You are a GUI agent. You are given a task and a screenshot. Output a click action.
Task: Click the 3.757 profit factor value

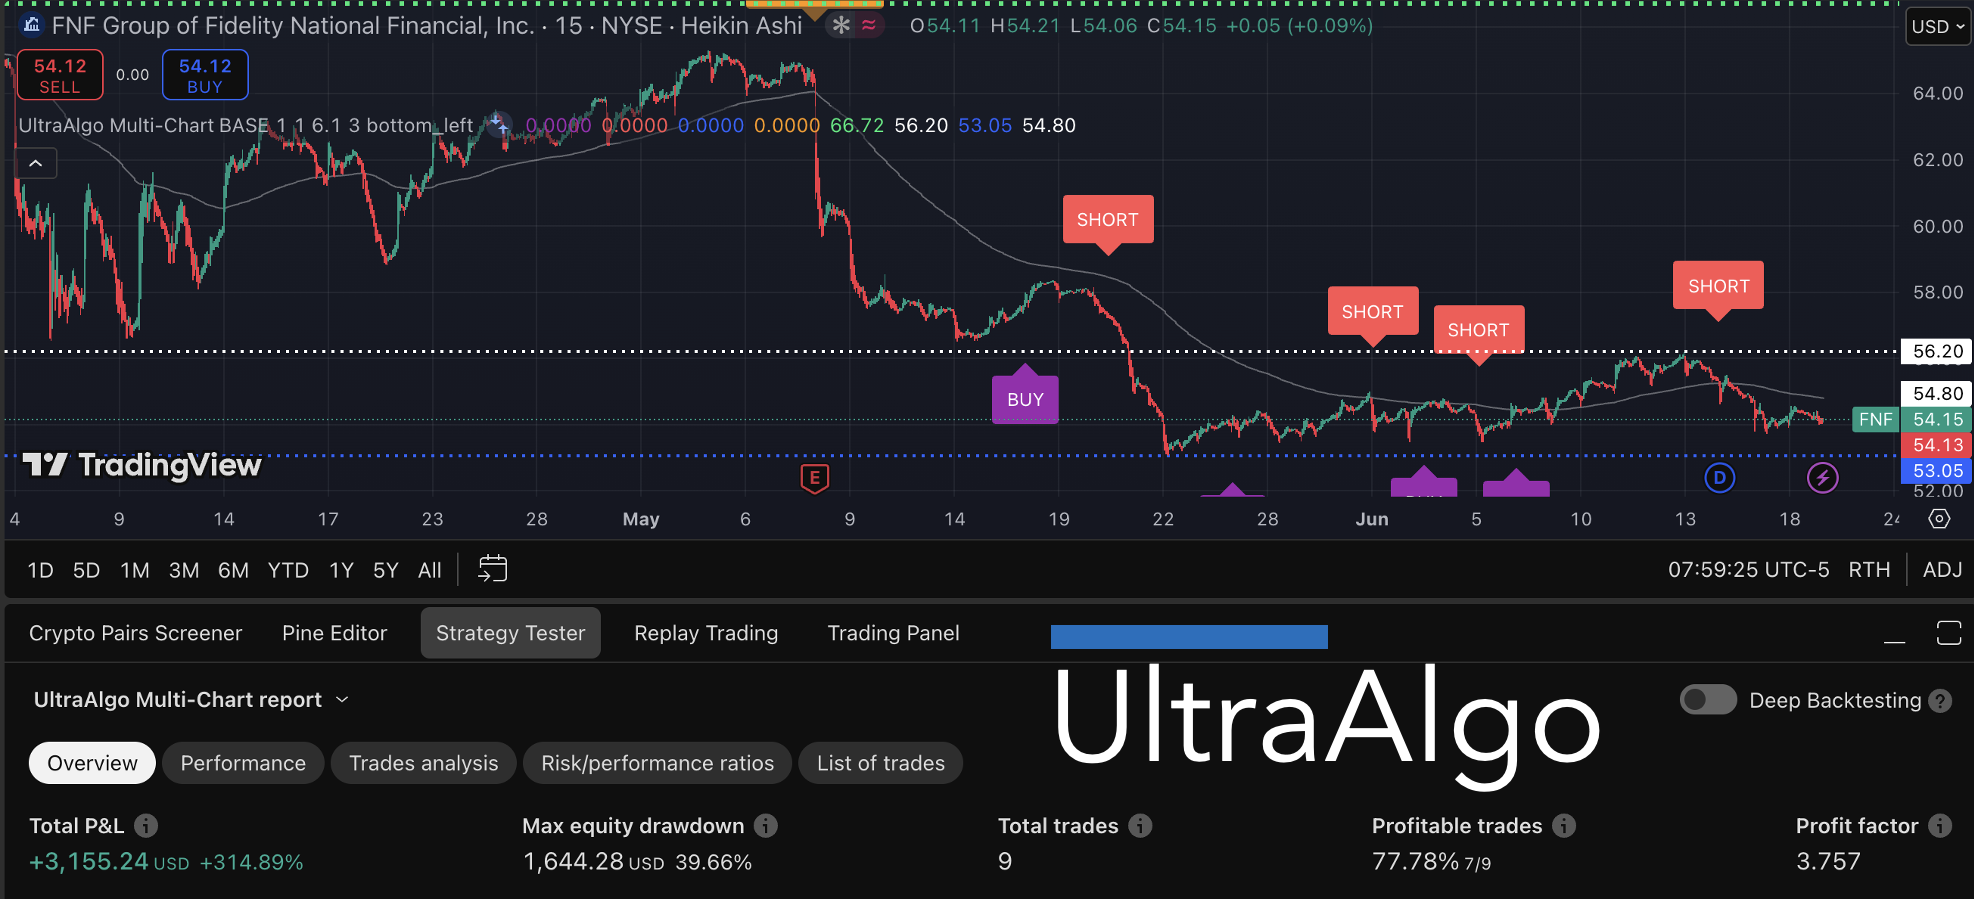point(1828,862)
